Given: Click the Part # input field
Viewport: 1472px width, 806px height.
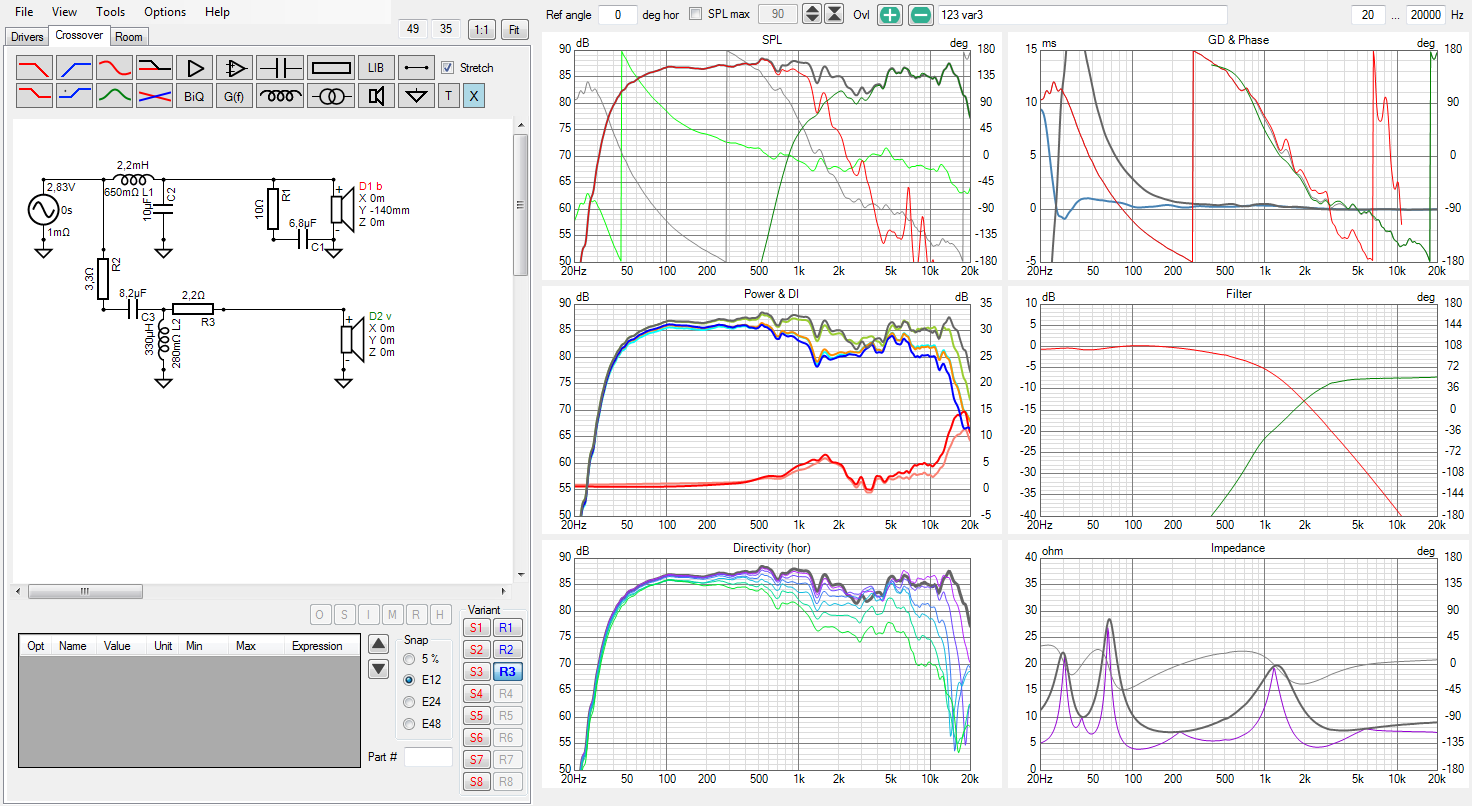Looking at the screenshot, I should 428,757.
